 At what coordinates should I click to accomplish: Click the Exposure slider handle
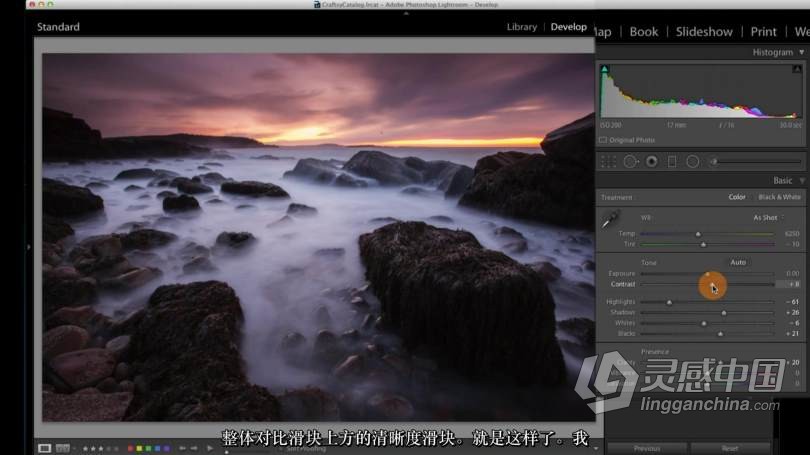coord(708,274)
